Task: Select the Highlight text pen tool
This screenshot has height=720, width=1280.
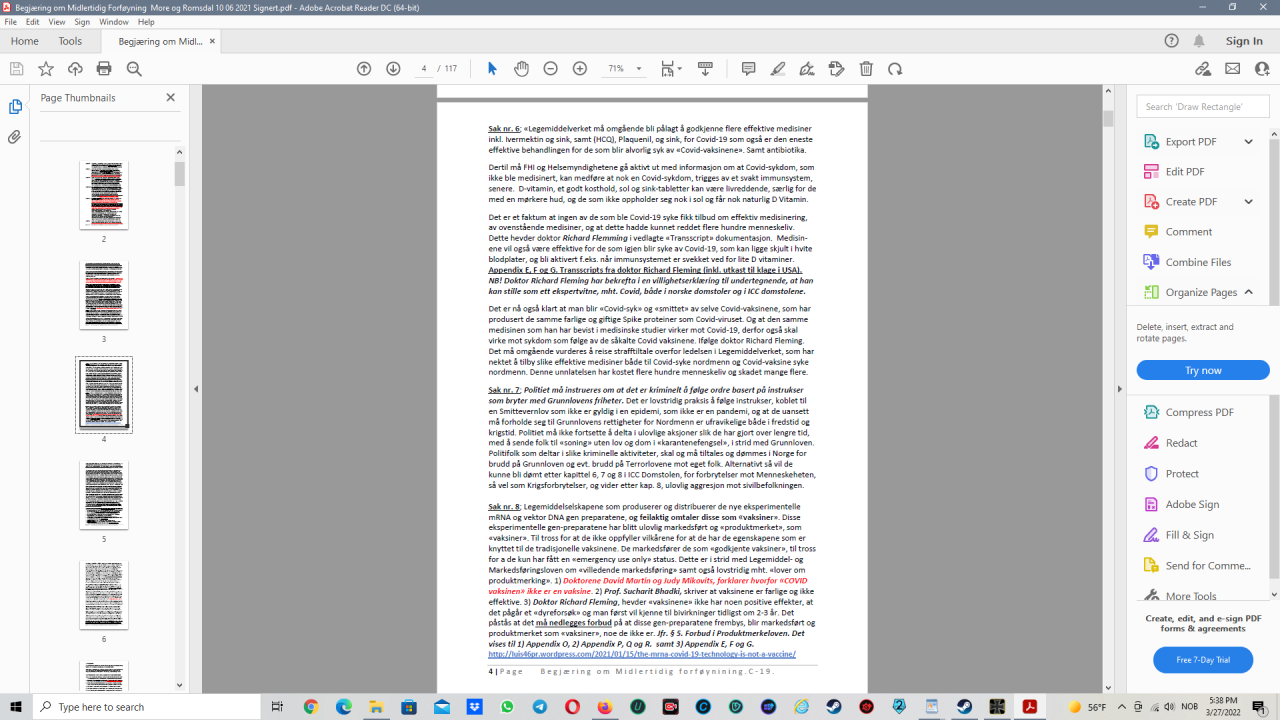Action: coord(778,69)
